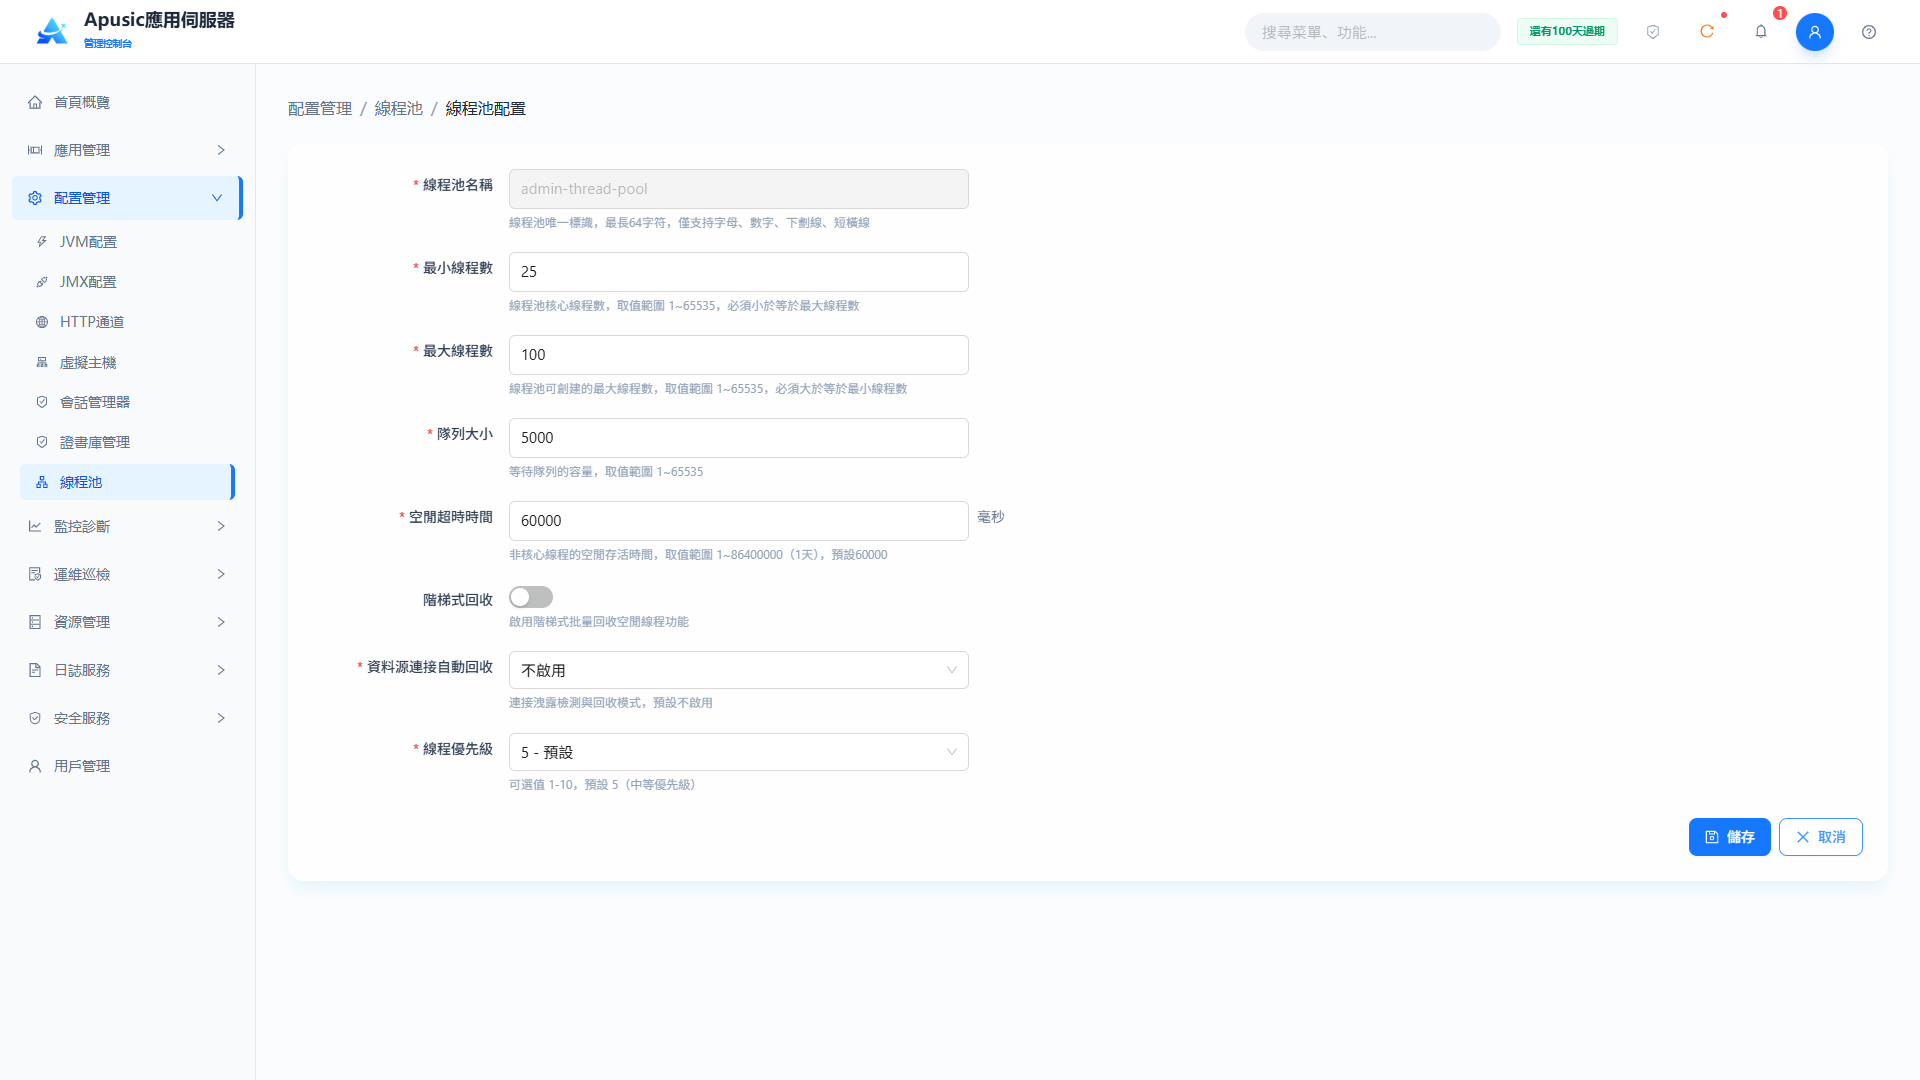Viewport: 1920px width, 1080px height.
Task: Click the 最大線程數 input field
Action: coord(739,355)
